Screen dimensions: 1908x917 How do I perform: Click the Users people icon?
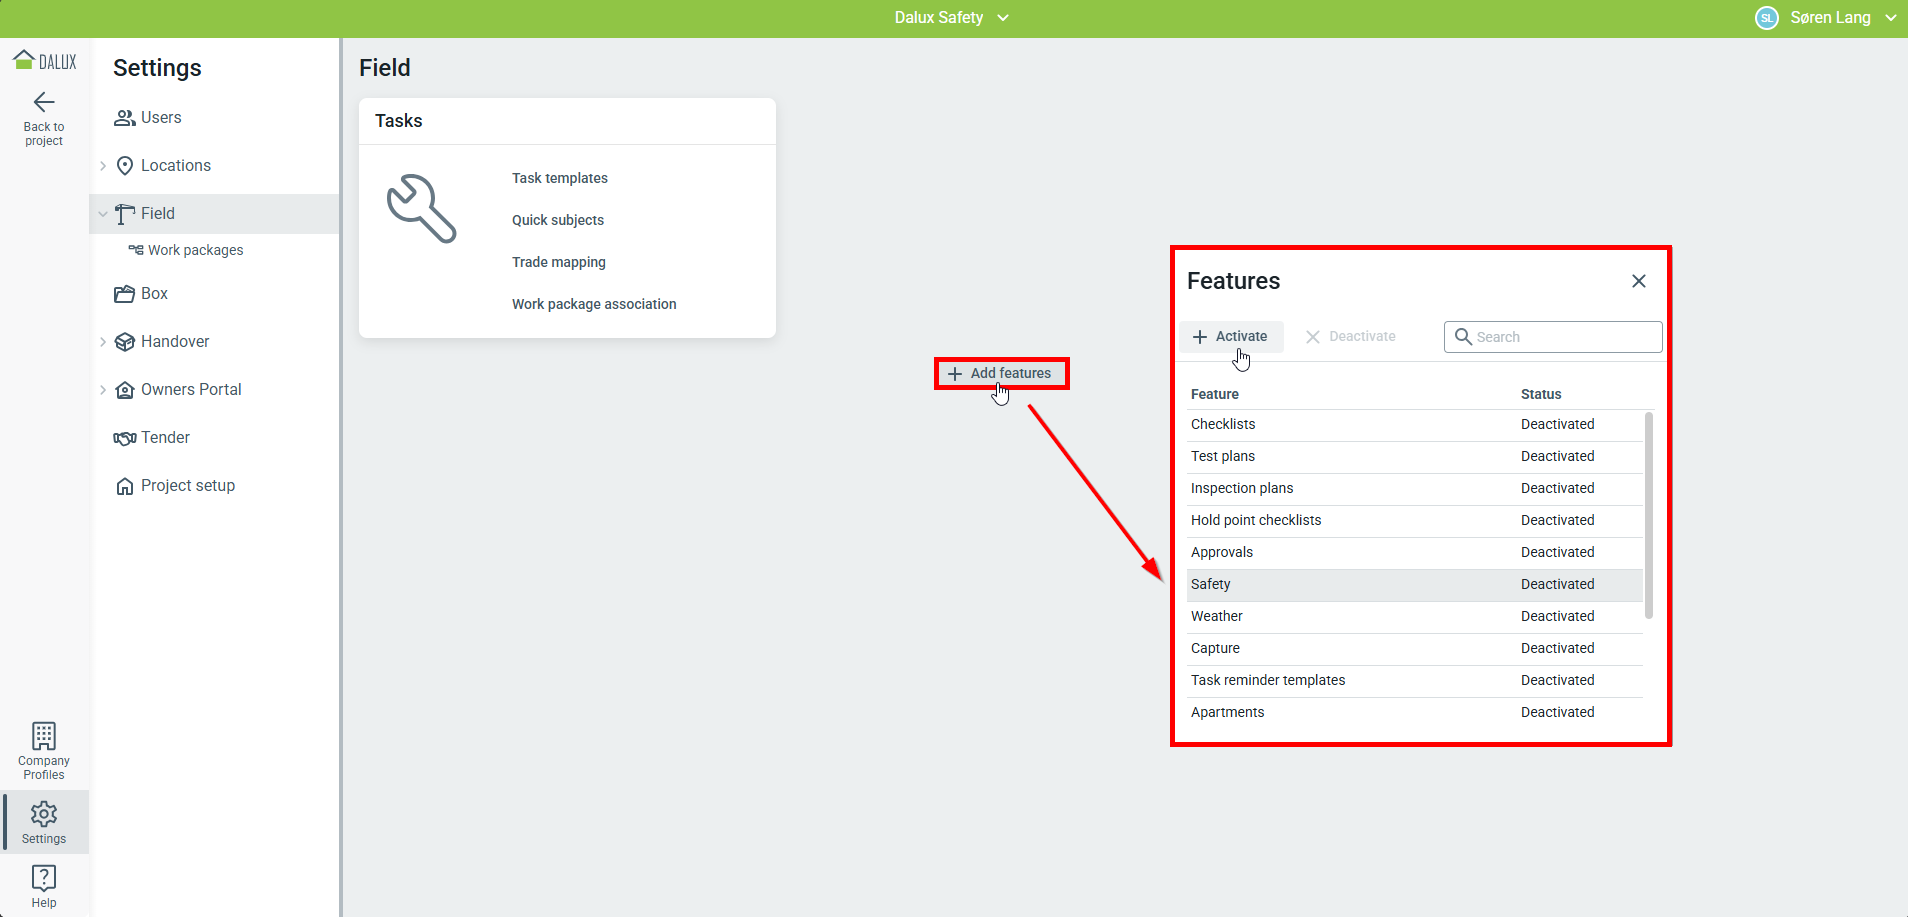(124, 118)
